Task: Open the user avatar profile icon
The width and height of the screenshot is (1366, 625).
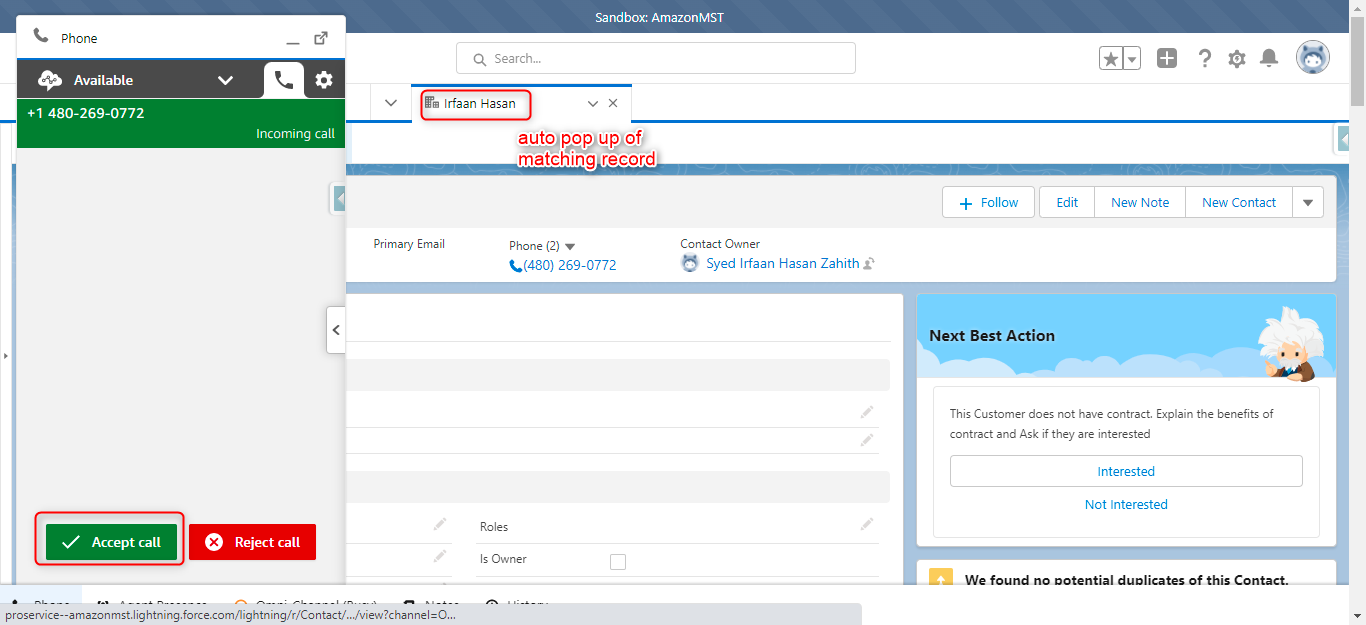Action: (1312, 57)
